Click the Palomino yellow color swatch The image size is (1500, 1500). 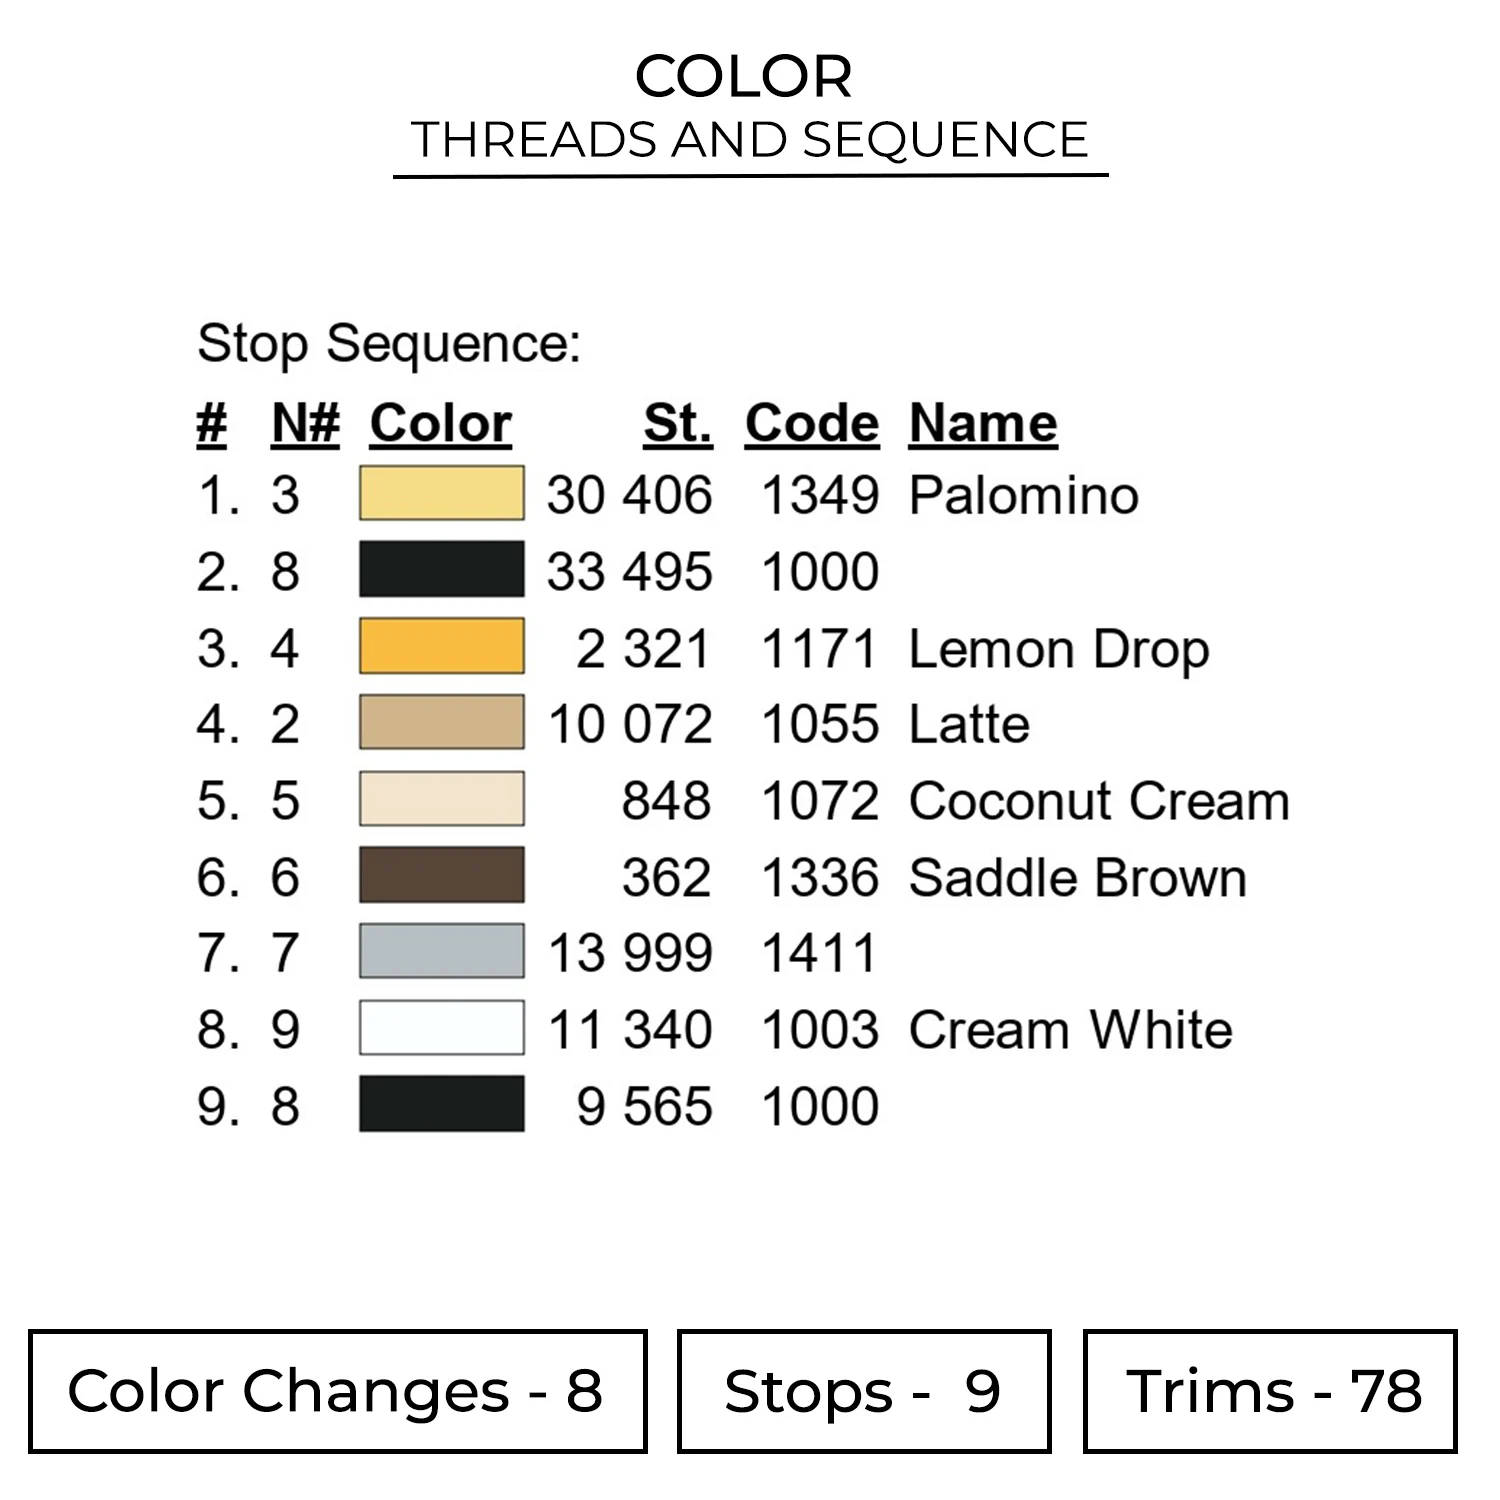(441, 493)
